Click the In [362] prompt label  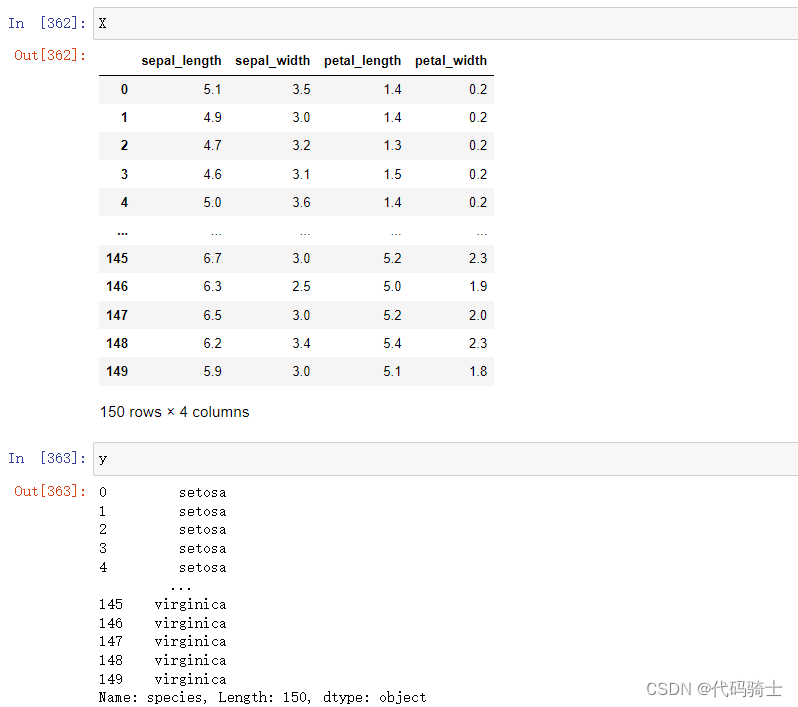click(x=46, y=23)
